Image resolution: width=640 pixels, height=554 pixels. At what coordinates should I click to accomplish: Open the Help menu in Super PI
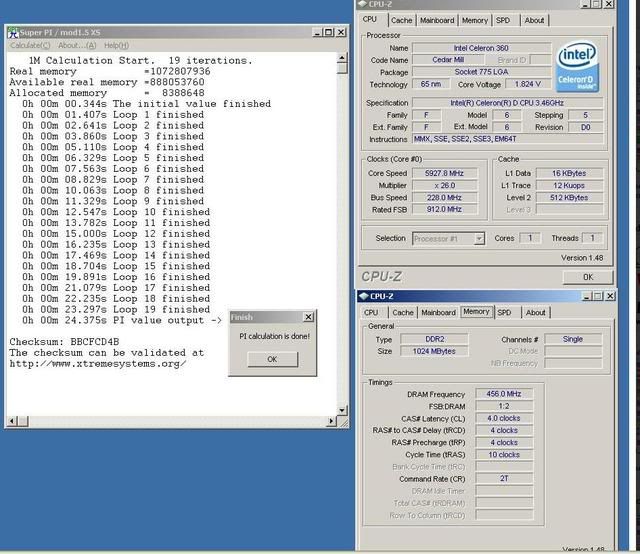click(116, 45)
